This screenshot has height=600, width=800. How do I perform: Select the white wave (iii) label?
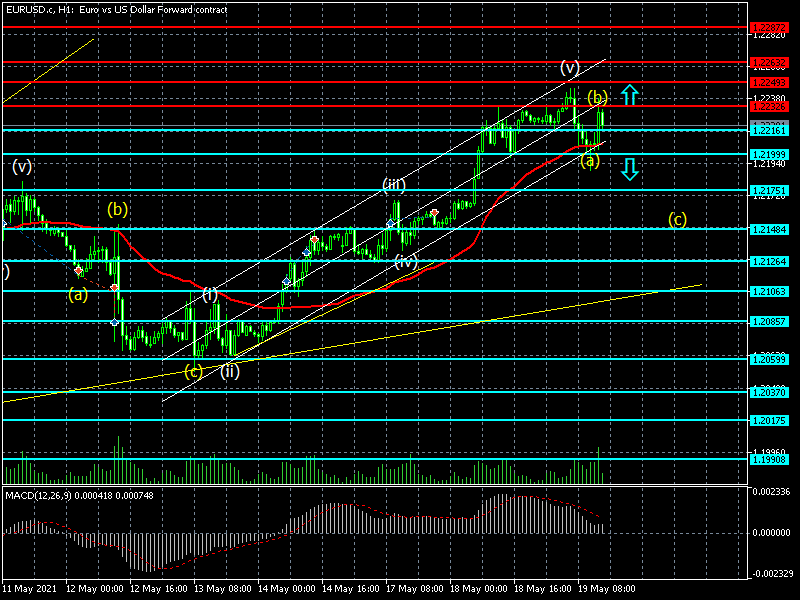(393, 185)
